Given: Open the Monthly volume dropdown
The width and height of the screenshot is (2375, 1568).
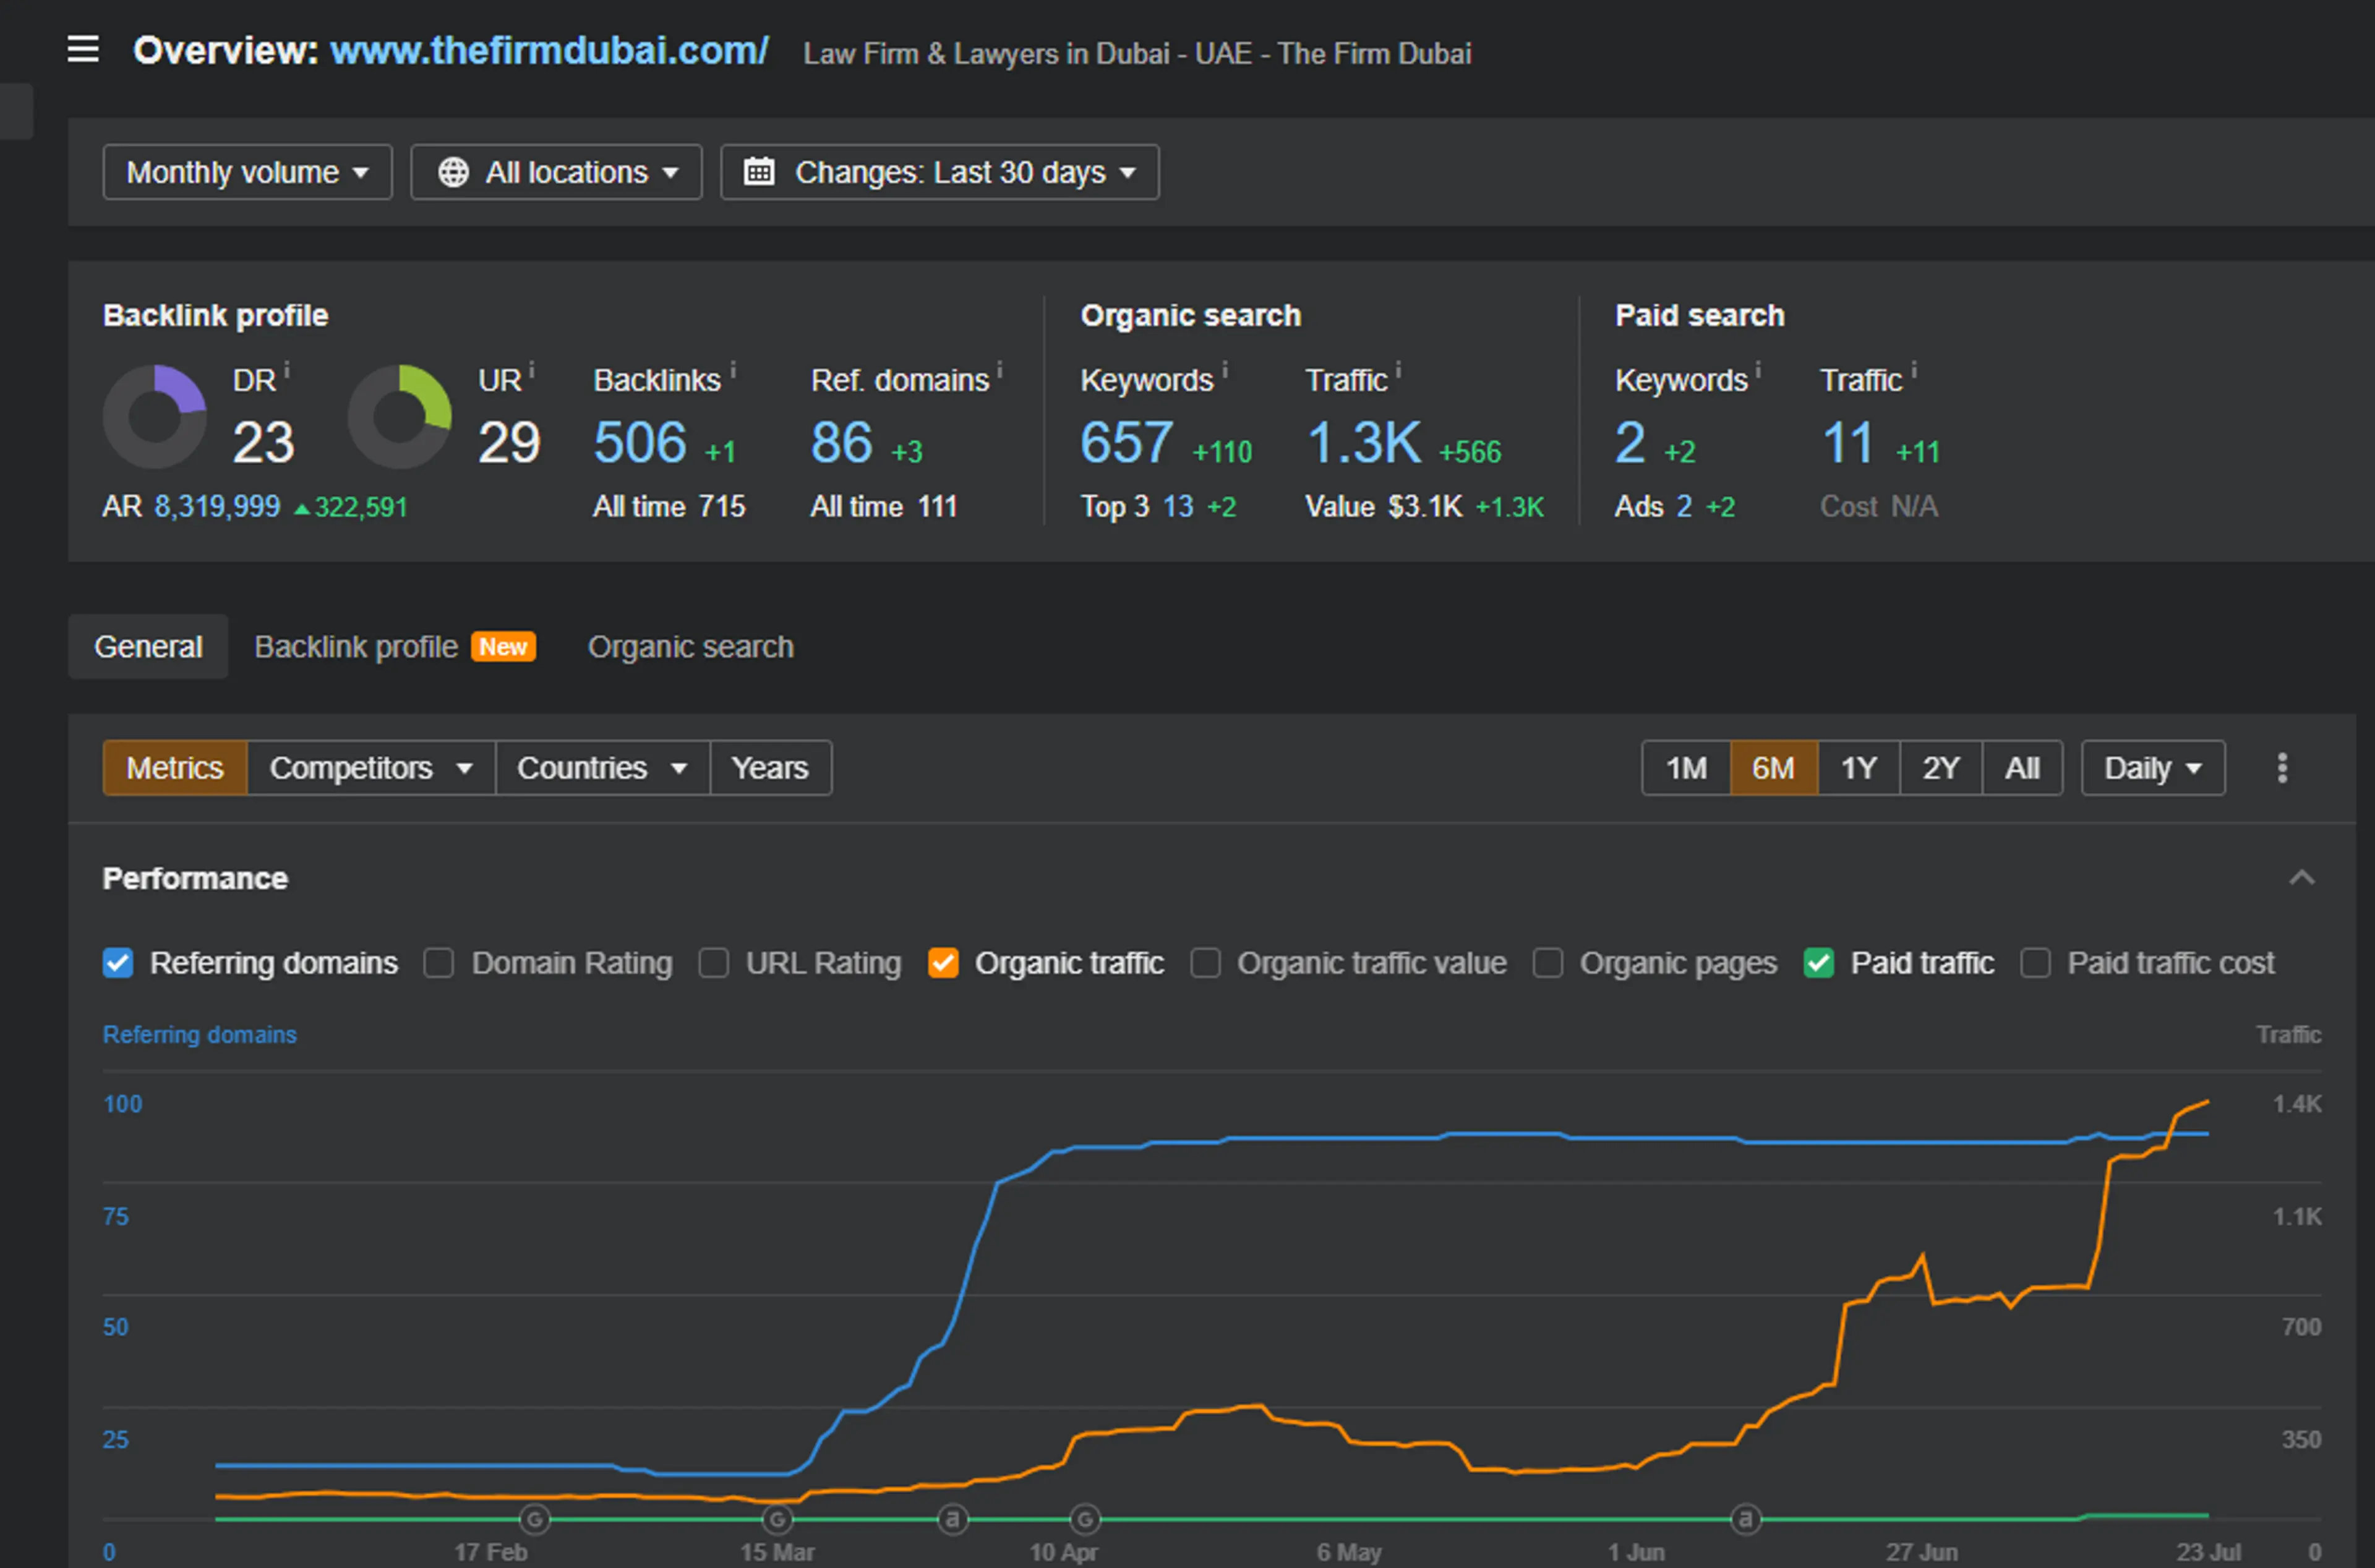Looking at the screenshot, I should [247, 172].
